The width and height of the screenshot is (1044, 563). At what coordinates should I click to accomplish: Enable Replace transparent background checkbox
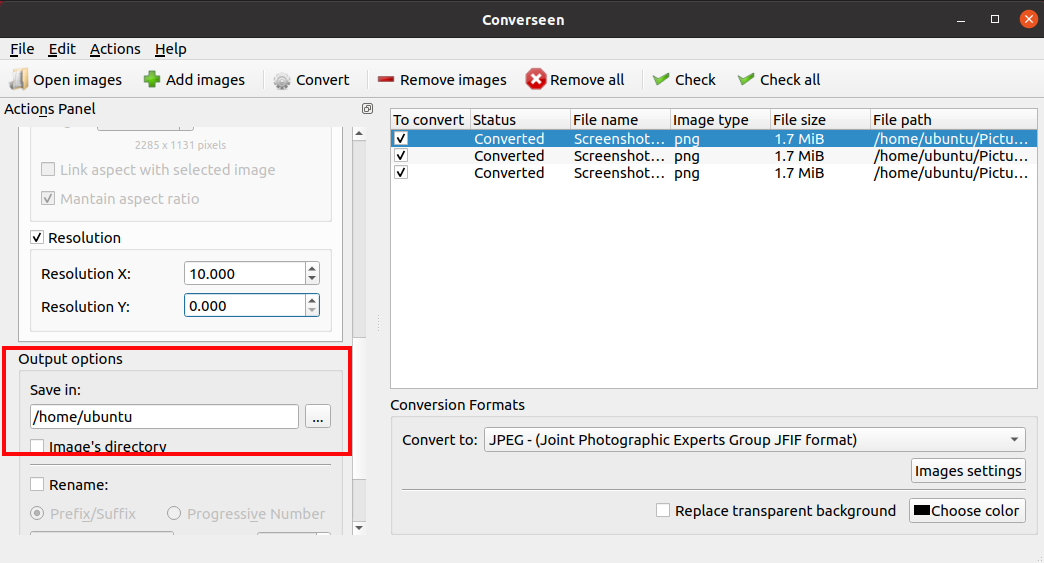tap(662, 510)
